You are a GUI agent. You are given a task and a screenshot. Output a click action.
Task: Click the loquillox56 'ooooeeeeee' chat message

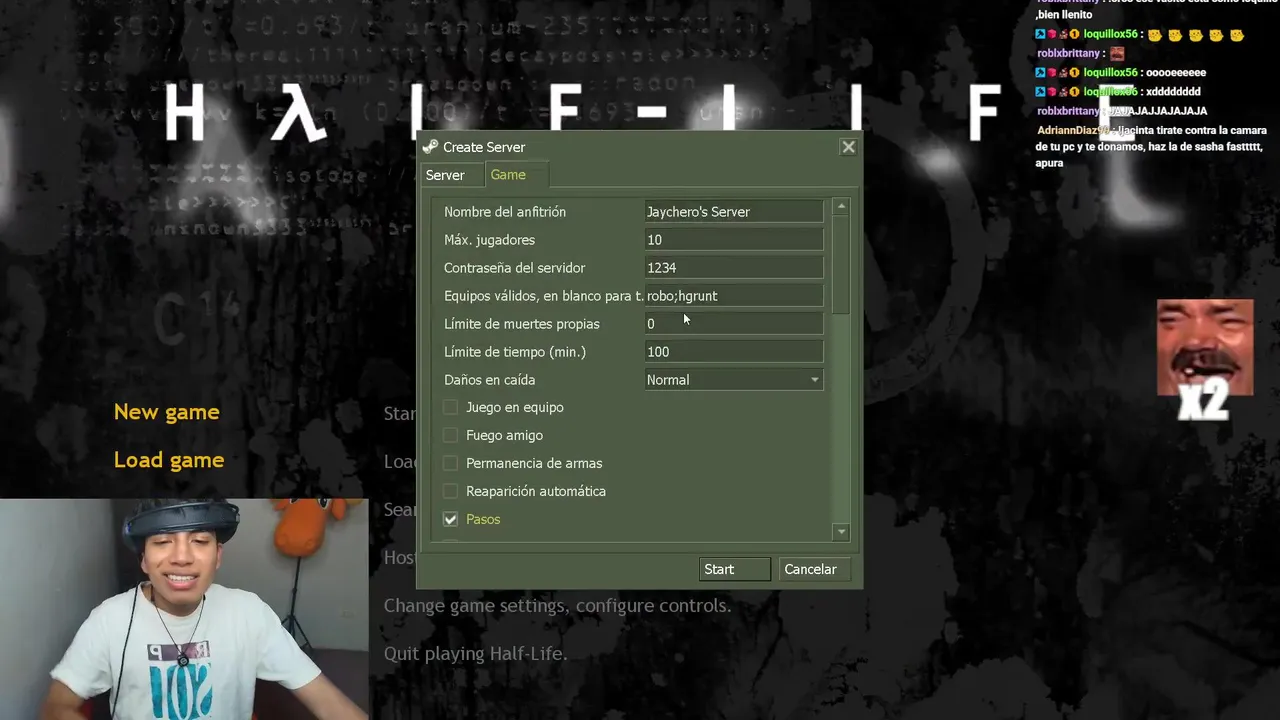(x=1121, y=73)
